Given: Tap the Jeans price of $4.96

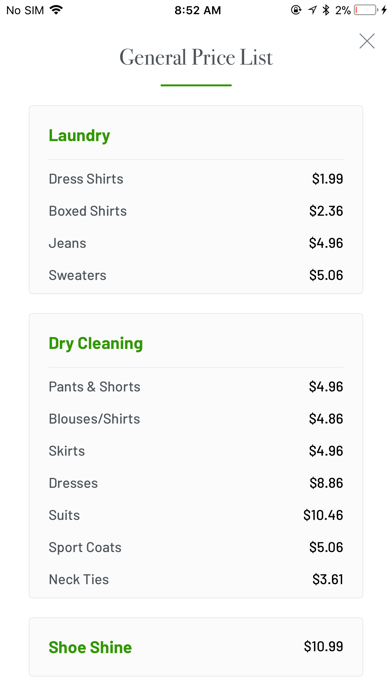Looking at the screenshot, I should 326,243.
